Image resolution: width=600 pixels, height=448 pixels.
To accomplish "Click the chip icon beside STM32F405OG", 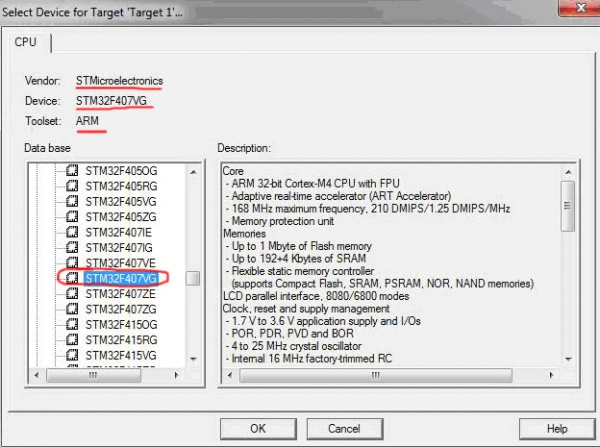I will click(72, 170).
